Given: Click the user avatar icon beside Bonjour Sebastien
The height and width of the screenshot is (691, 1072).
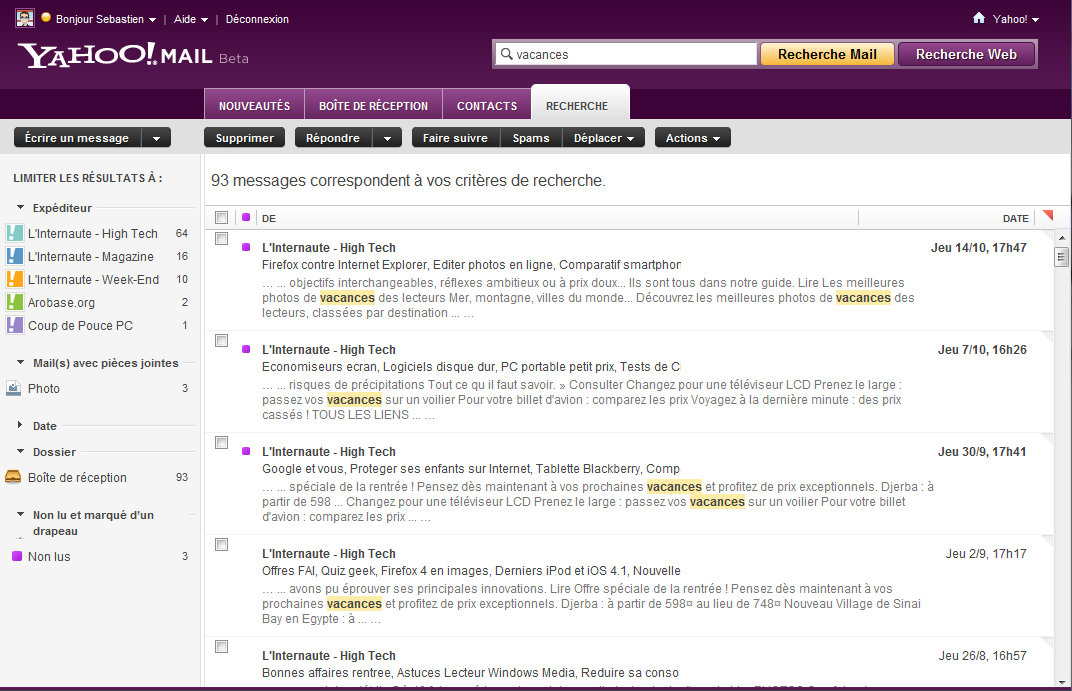Looking at the screenshot, I should (25, 18).
